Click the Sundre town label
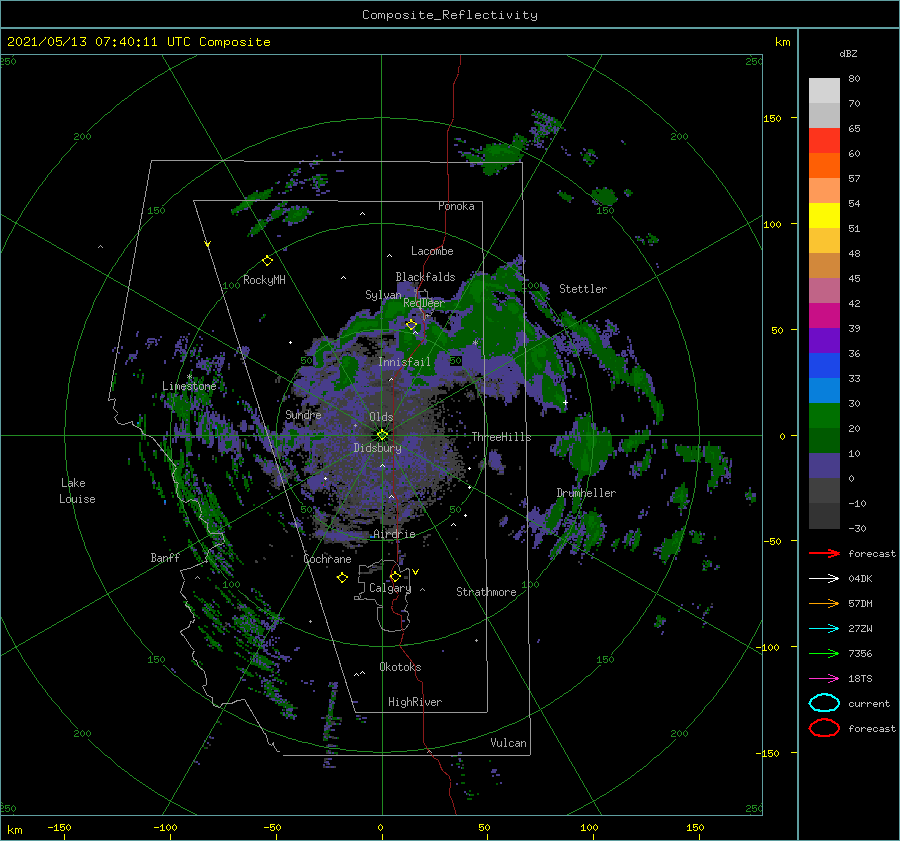Viewport: 900px width, 841px height. 303,414
